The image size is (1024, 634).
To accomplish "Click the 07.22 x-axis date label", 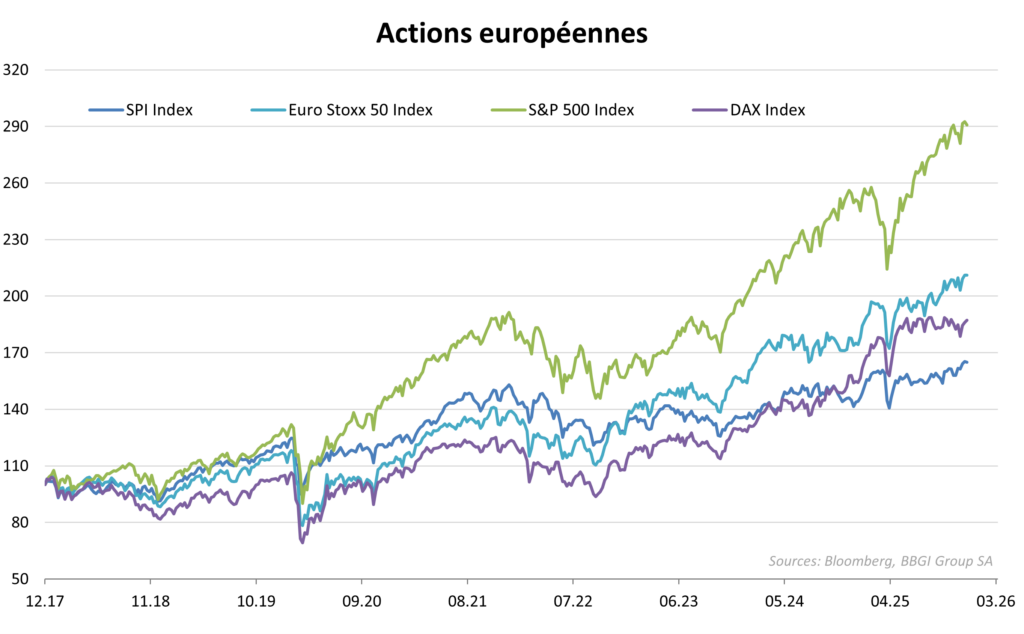I will click(x=573, y=604).
